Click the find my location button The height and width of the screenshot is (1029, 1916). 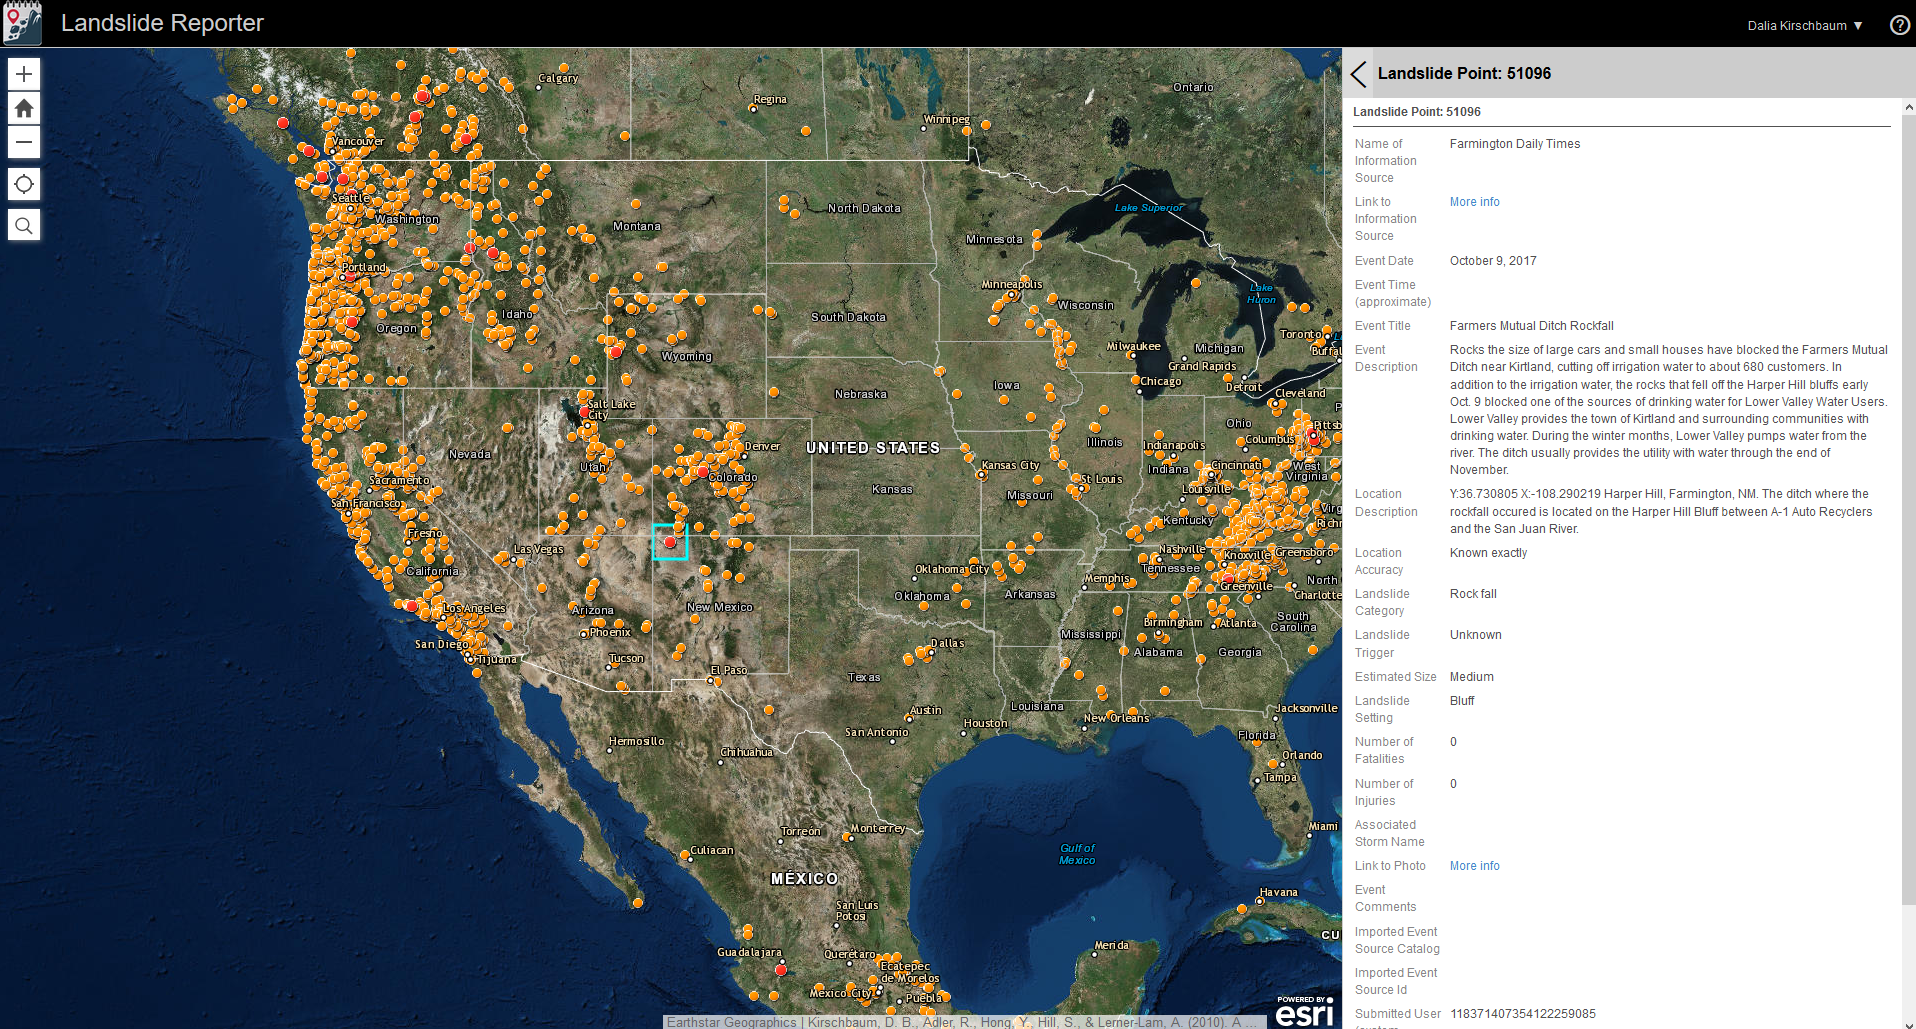24,184
